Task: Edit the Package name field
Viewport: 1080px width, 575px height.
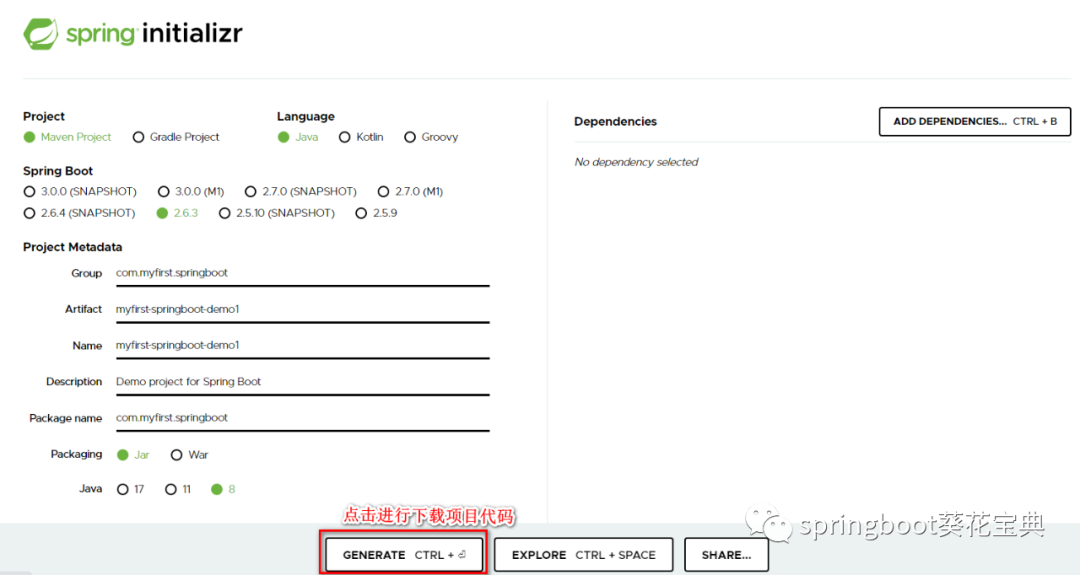Action: (x=302, y=418)
